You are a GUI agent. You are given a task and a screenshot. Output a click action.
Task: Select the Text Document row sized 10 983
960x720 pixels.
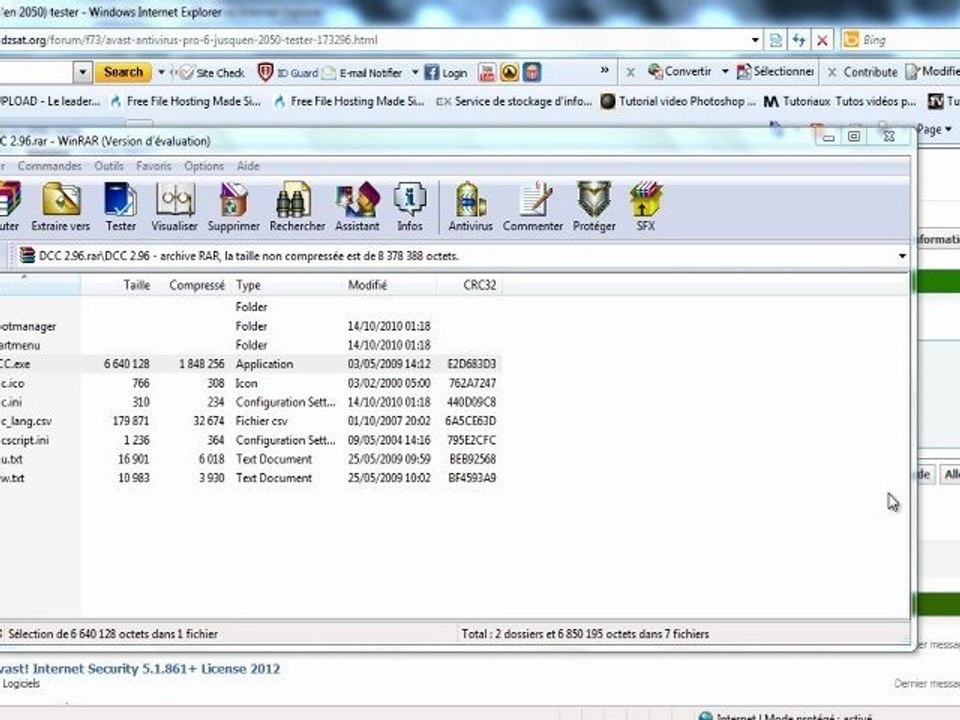(x=250, y=478)
